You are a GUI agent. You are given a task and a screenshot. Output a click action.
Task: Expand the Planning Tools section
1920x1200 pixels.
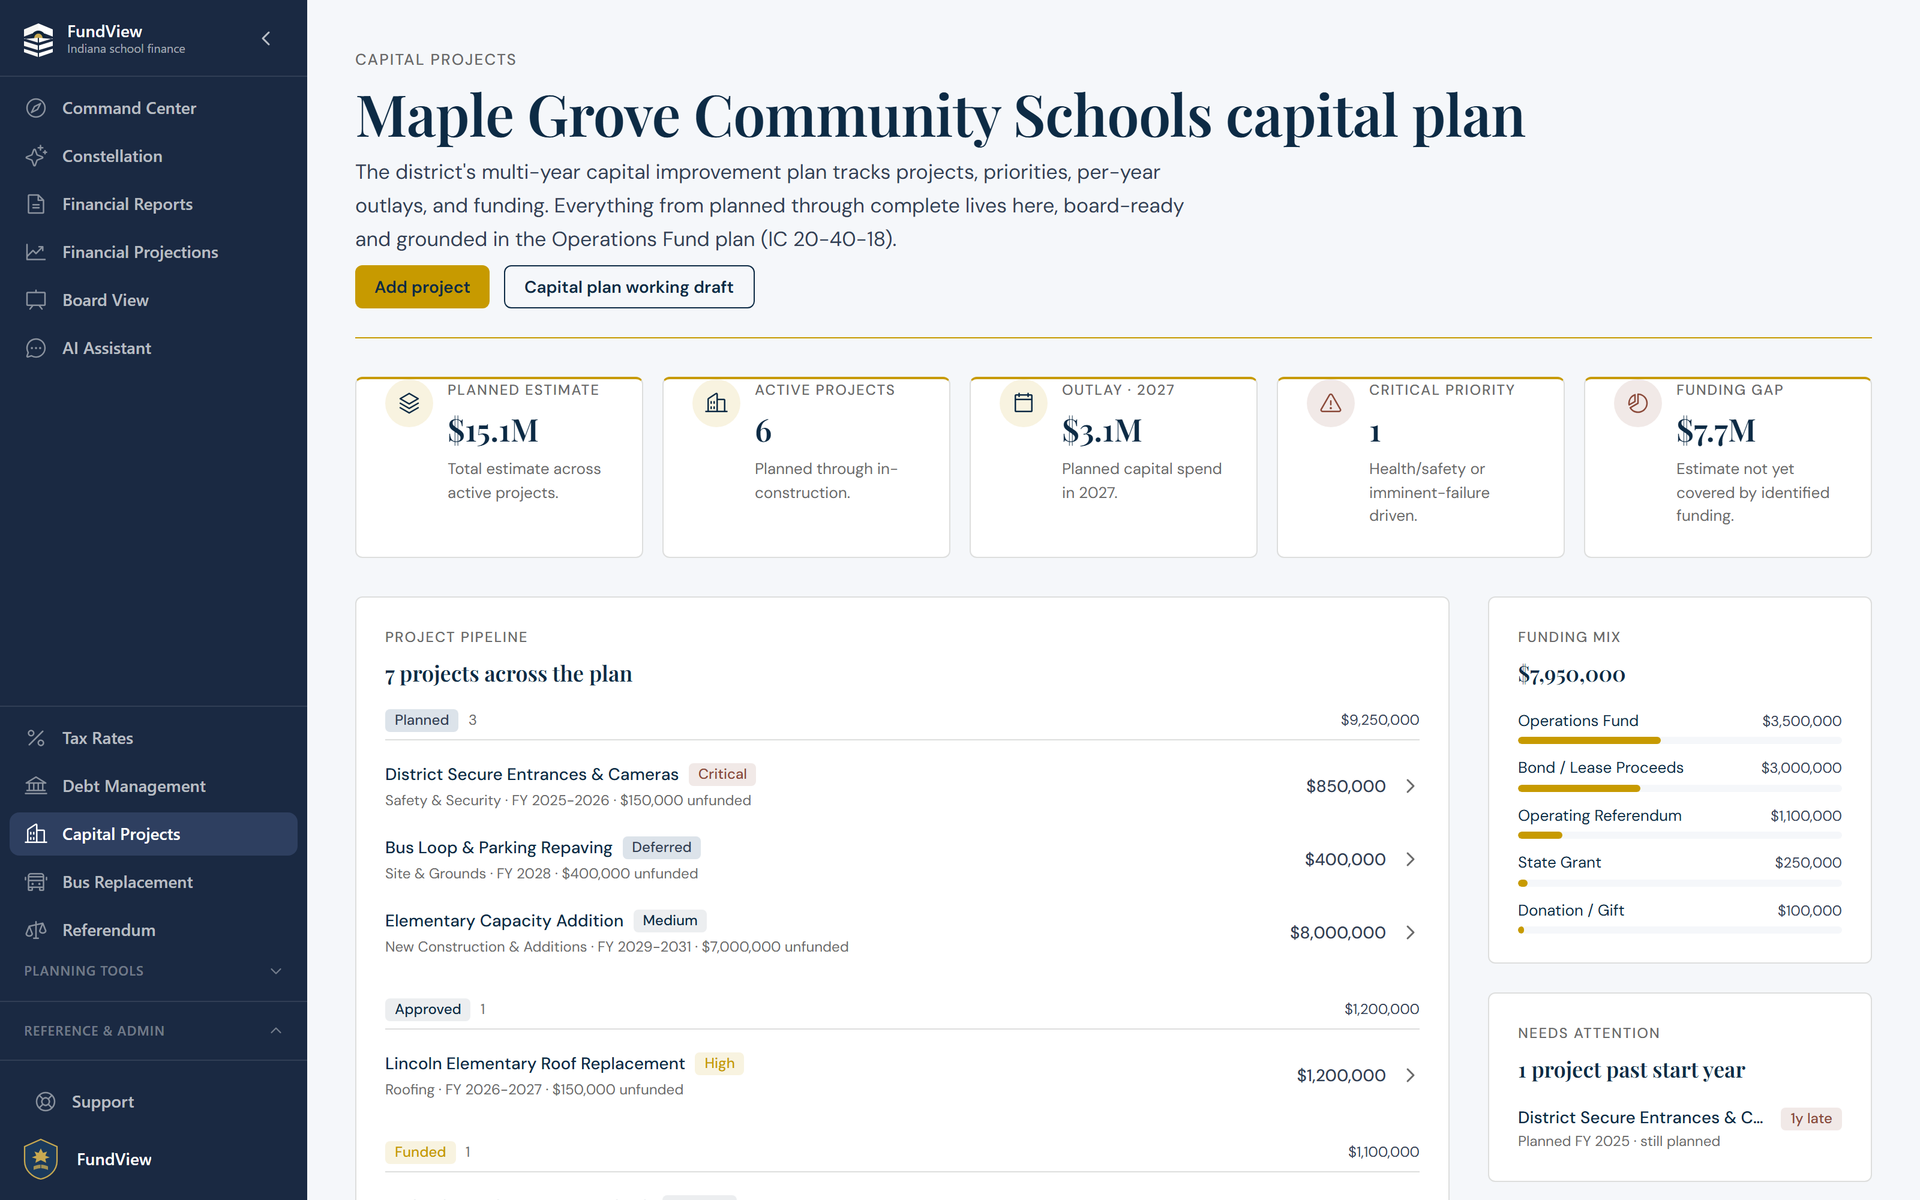[x=153, y=971]
